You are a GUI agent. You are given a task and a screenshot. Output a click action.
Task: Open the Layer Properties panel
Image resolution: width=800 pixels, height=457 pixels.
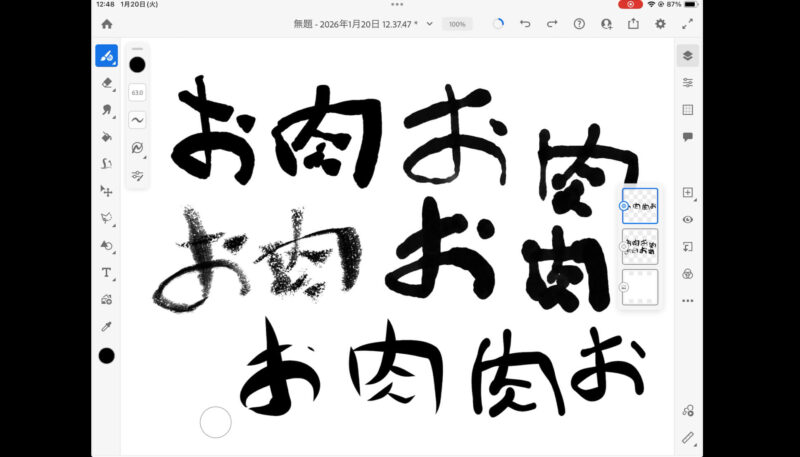pos(688,83)
